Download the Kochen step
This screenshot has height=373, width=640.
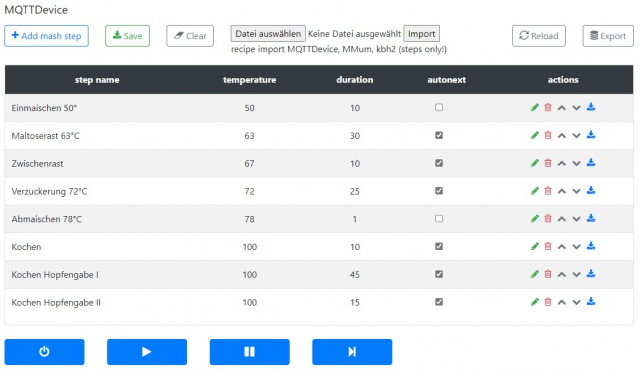pos(591,246)
